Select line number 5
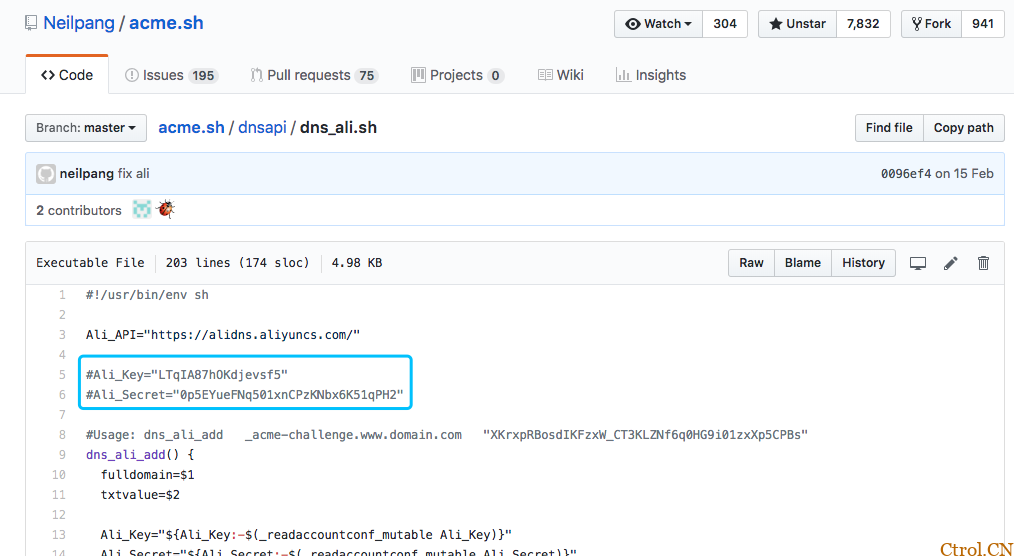This screenshot has height=556, width=1014. [62, 374]
